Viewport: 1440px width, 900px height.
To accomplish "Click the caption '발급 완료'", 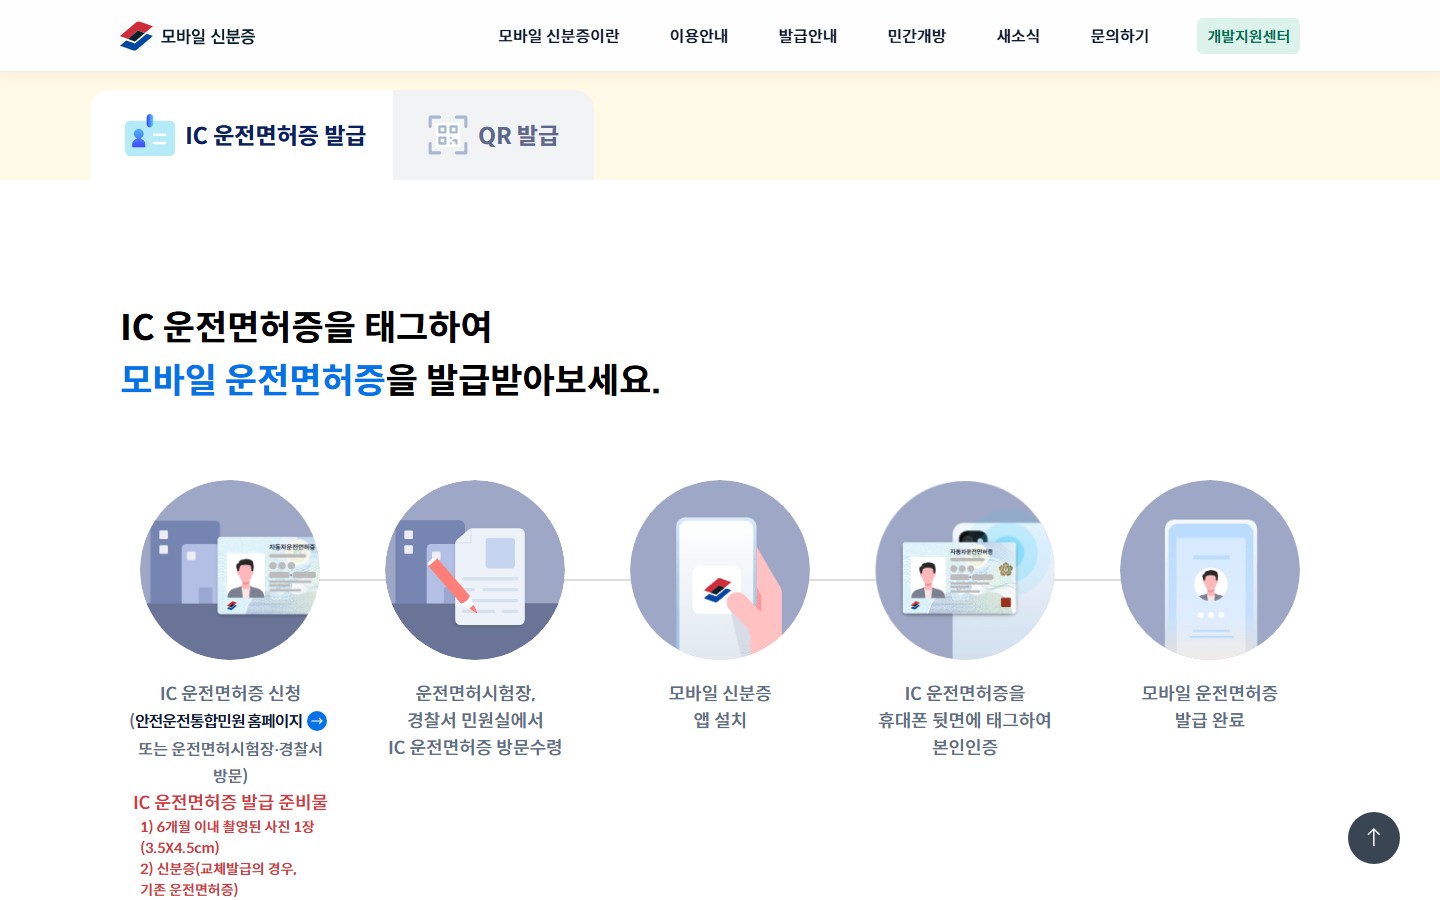I will (1210, 720).
